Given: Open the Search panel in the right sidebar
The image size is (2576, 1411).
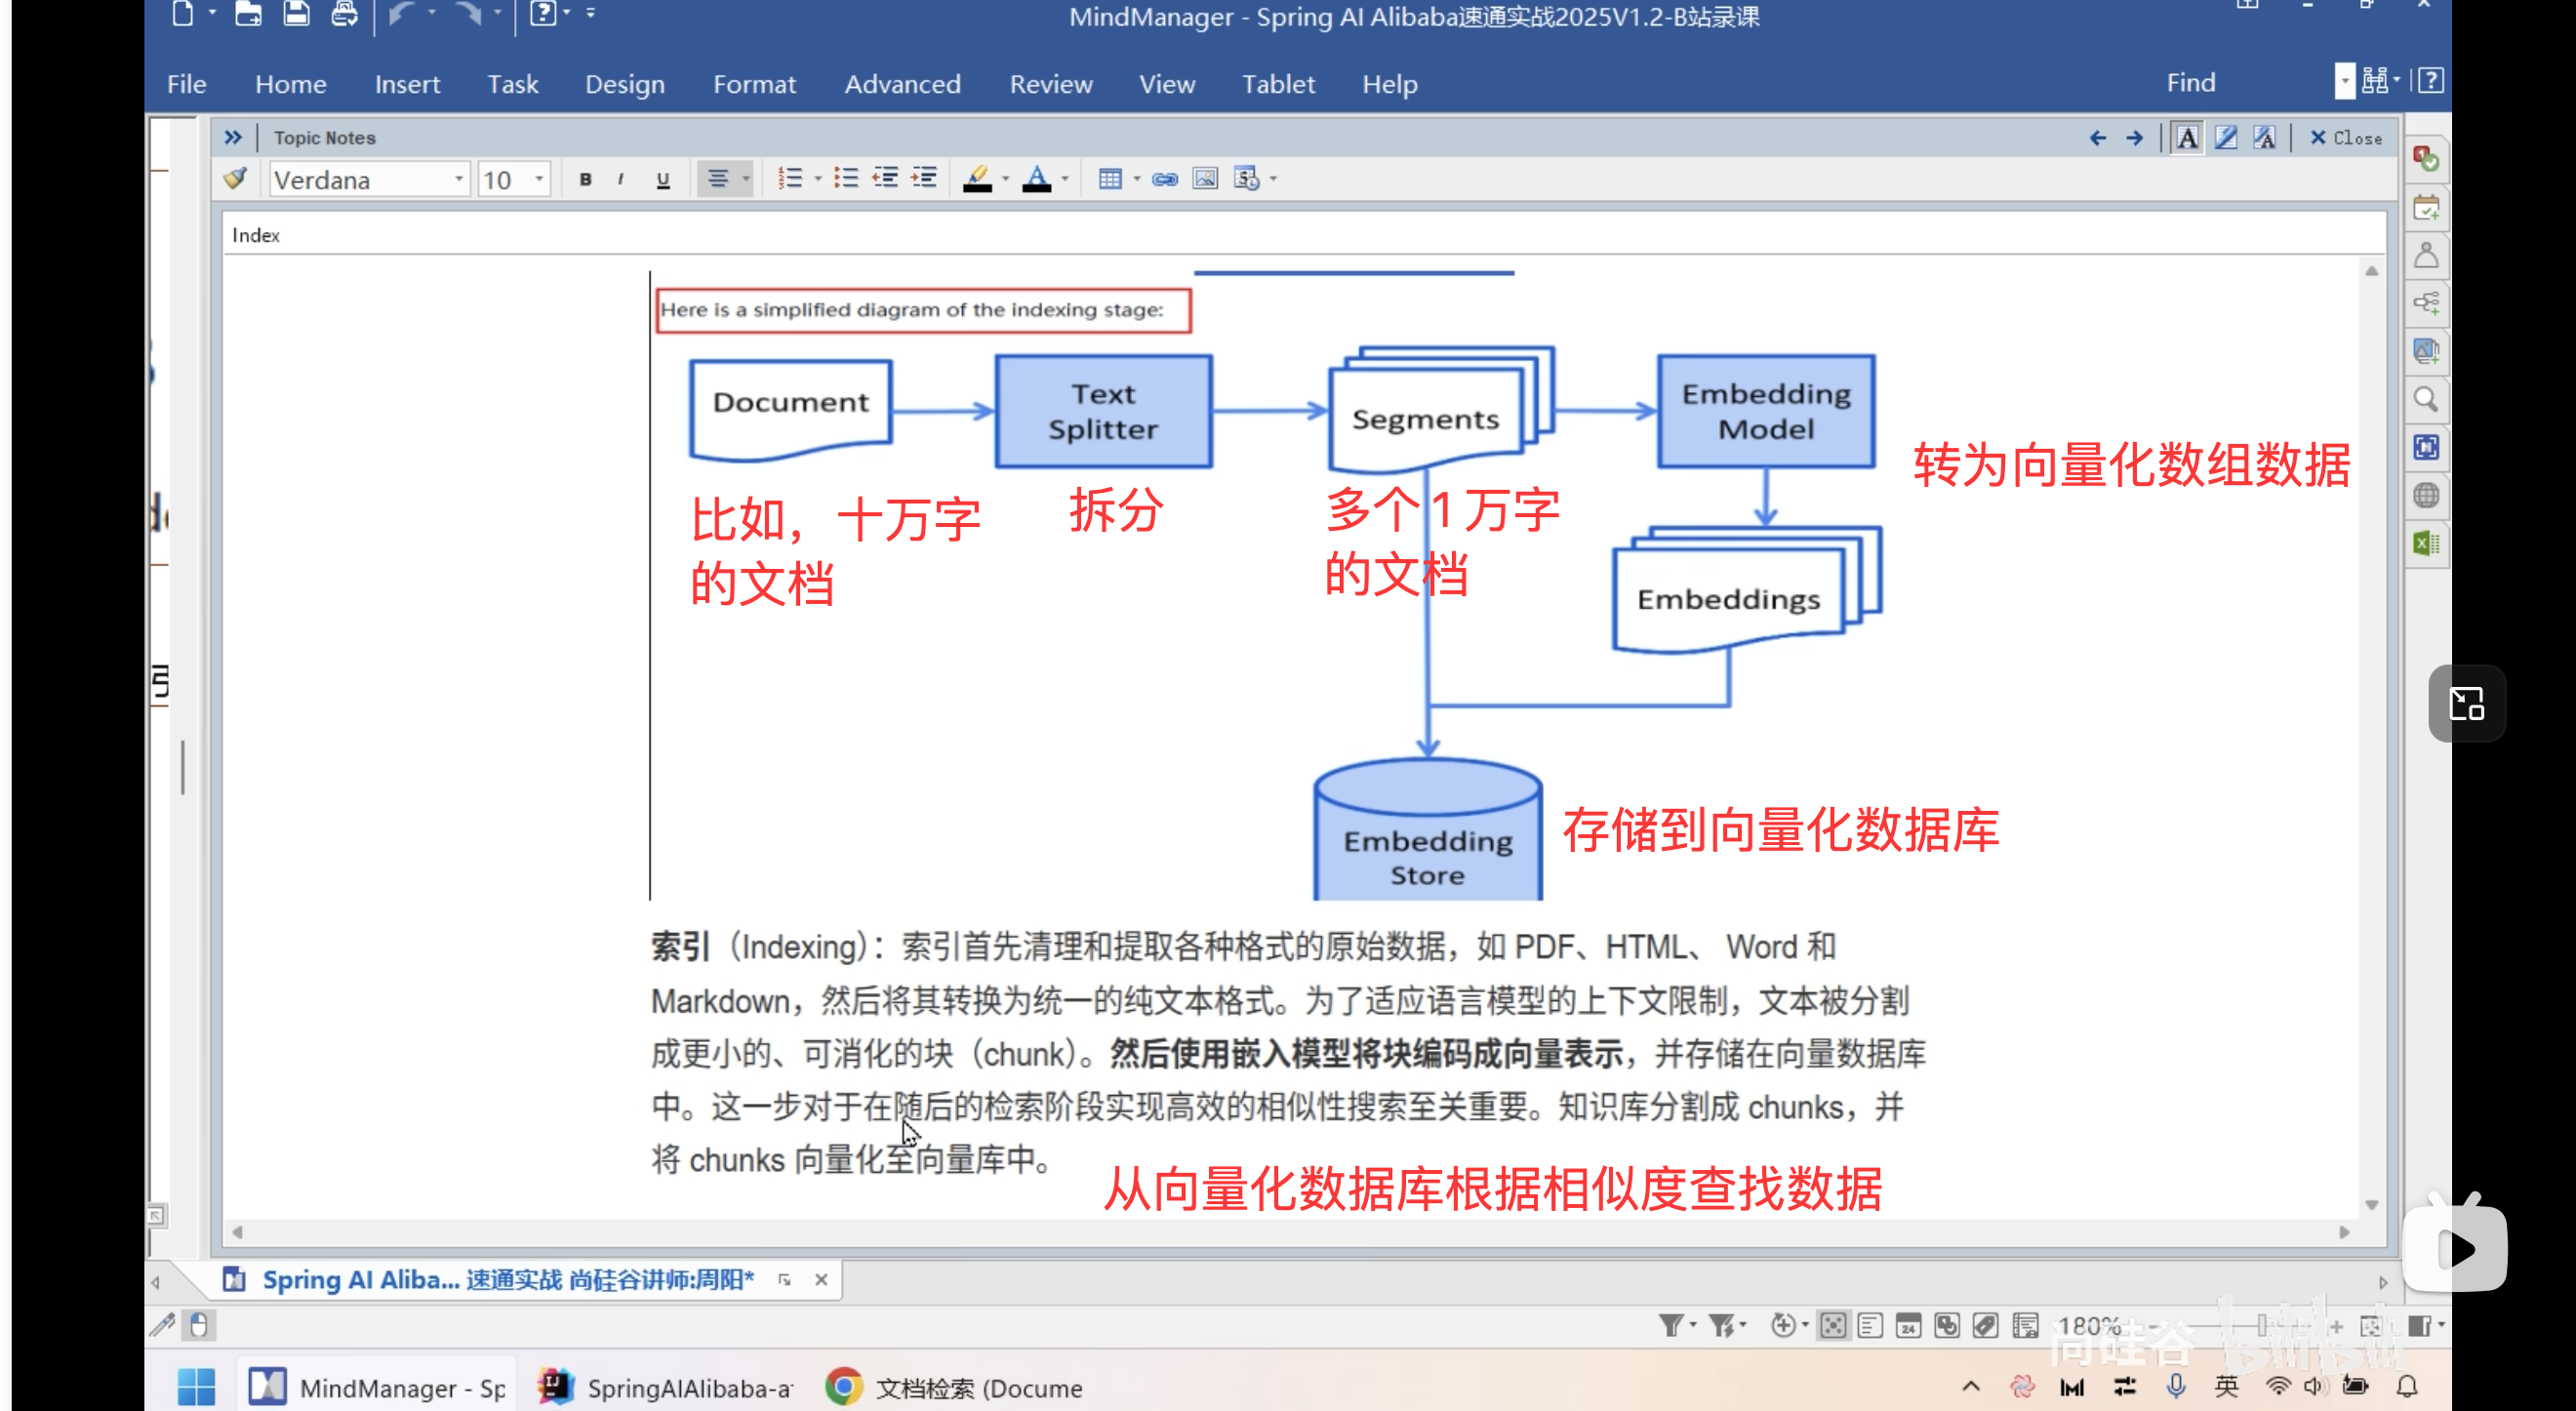Looking at the screenshot, I should coord(2427,400).
